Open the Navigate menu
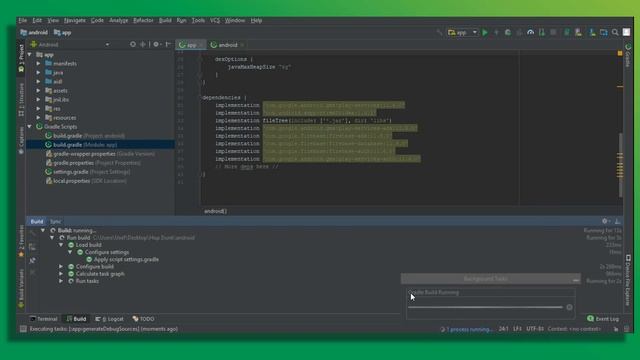This screenshot has height=360, width=640. 75,20
